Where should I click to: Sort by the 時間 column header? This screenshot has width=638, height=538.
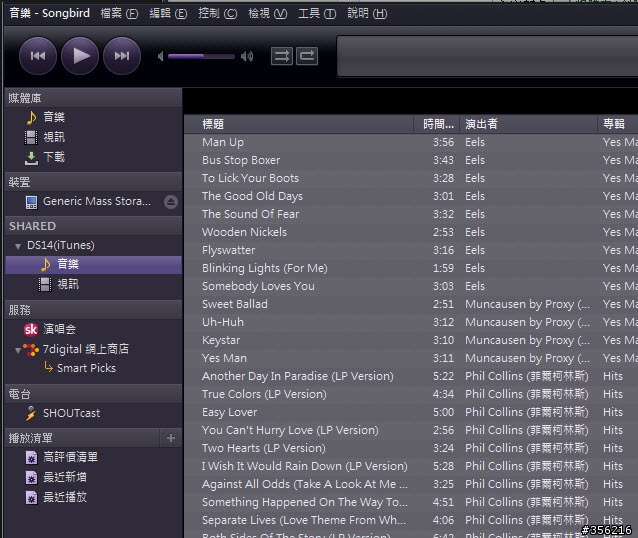(x=437, y=124)
